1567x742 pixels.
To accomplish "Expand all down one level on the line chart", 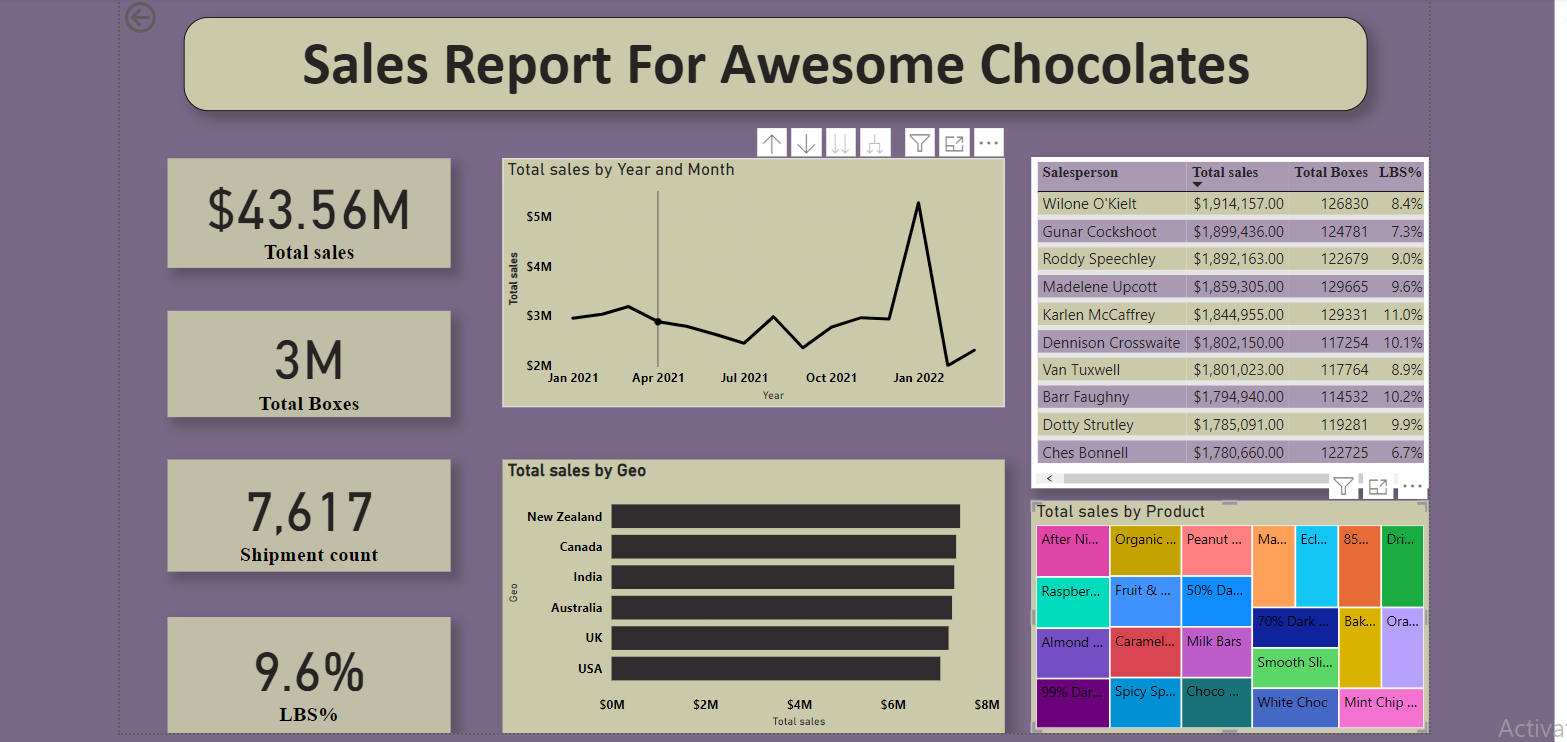I will (874, 142).
